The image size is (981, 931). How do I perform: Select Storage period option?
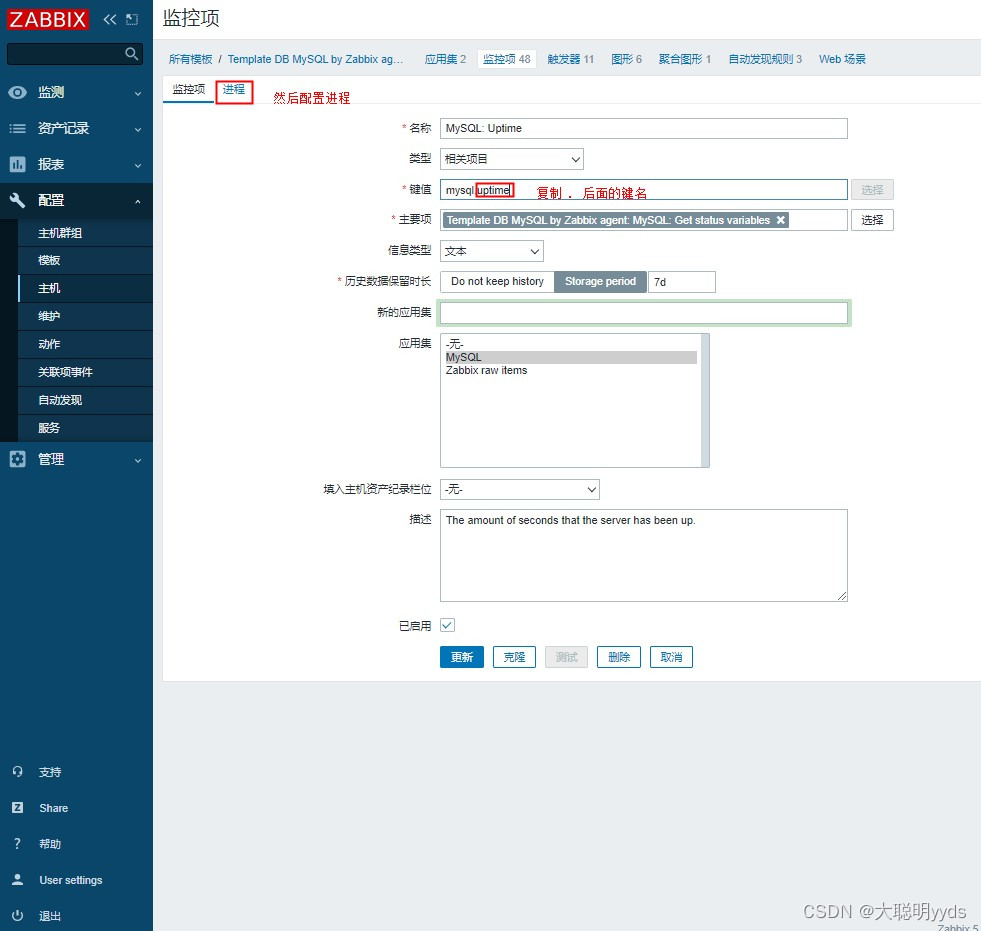click(600, 282)
